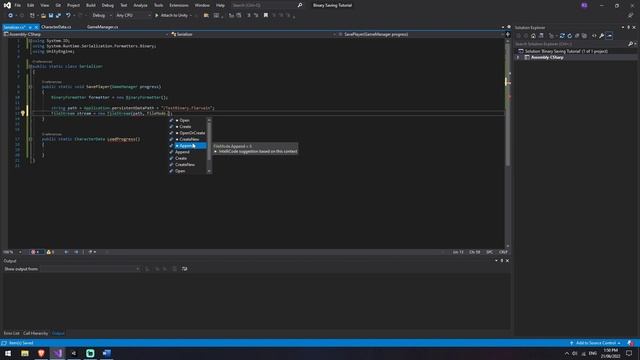The image size is (640, 360).
Task: Open the Windows Start menu
Action: pyautogui.click(x=8, y=353)
